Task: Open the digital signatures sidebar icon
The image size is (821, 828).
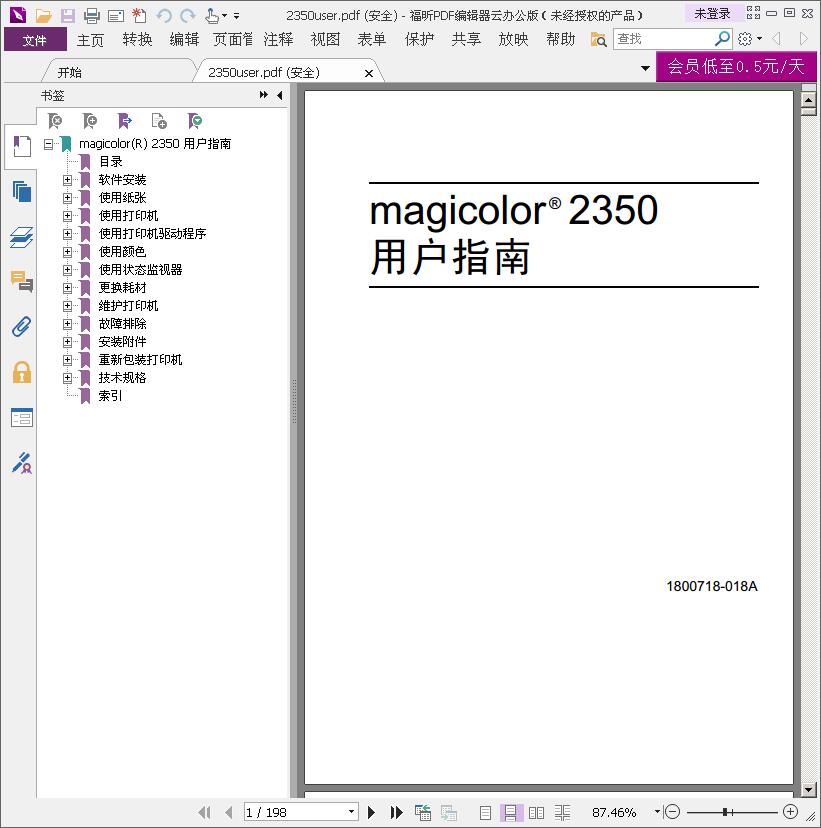Action: tap(22, 463)
